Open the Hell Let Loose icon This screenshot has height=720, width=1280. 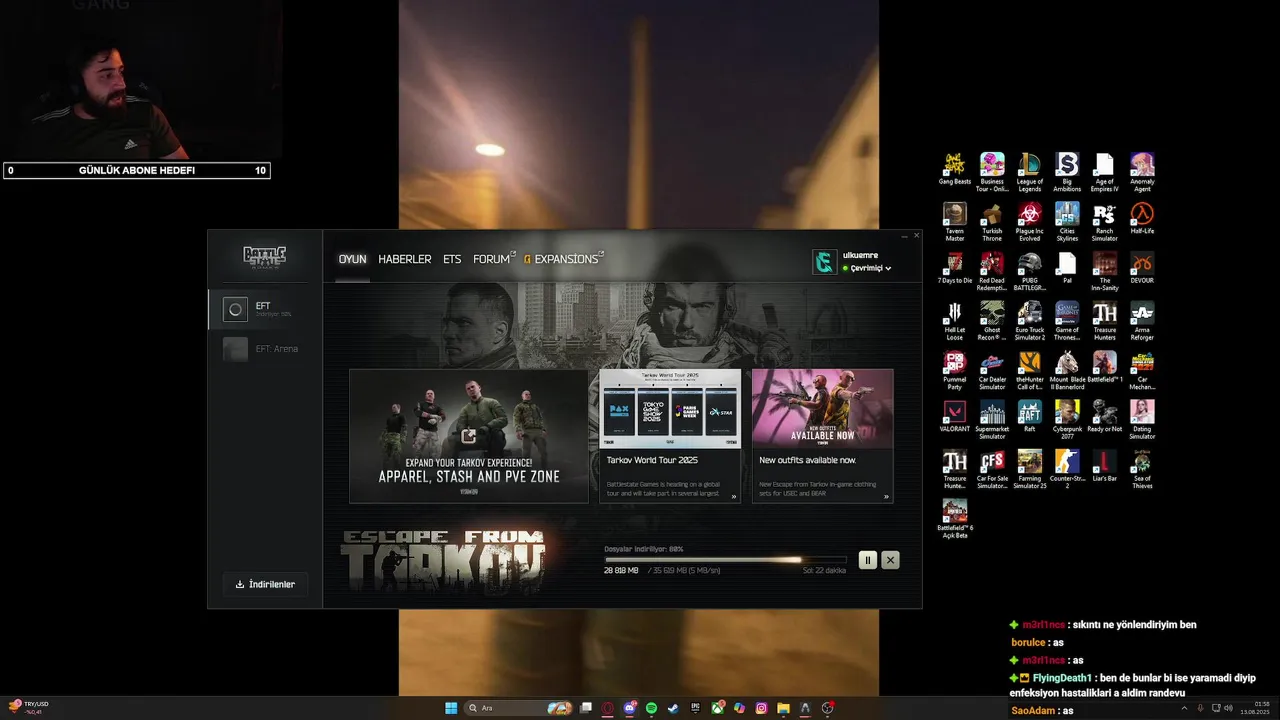pos(955,322)
